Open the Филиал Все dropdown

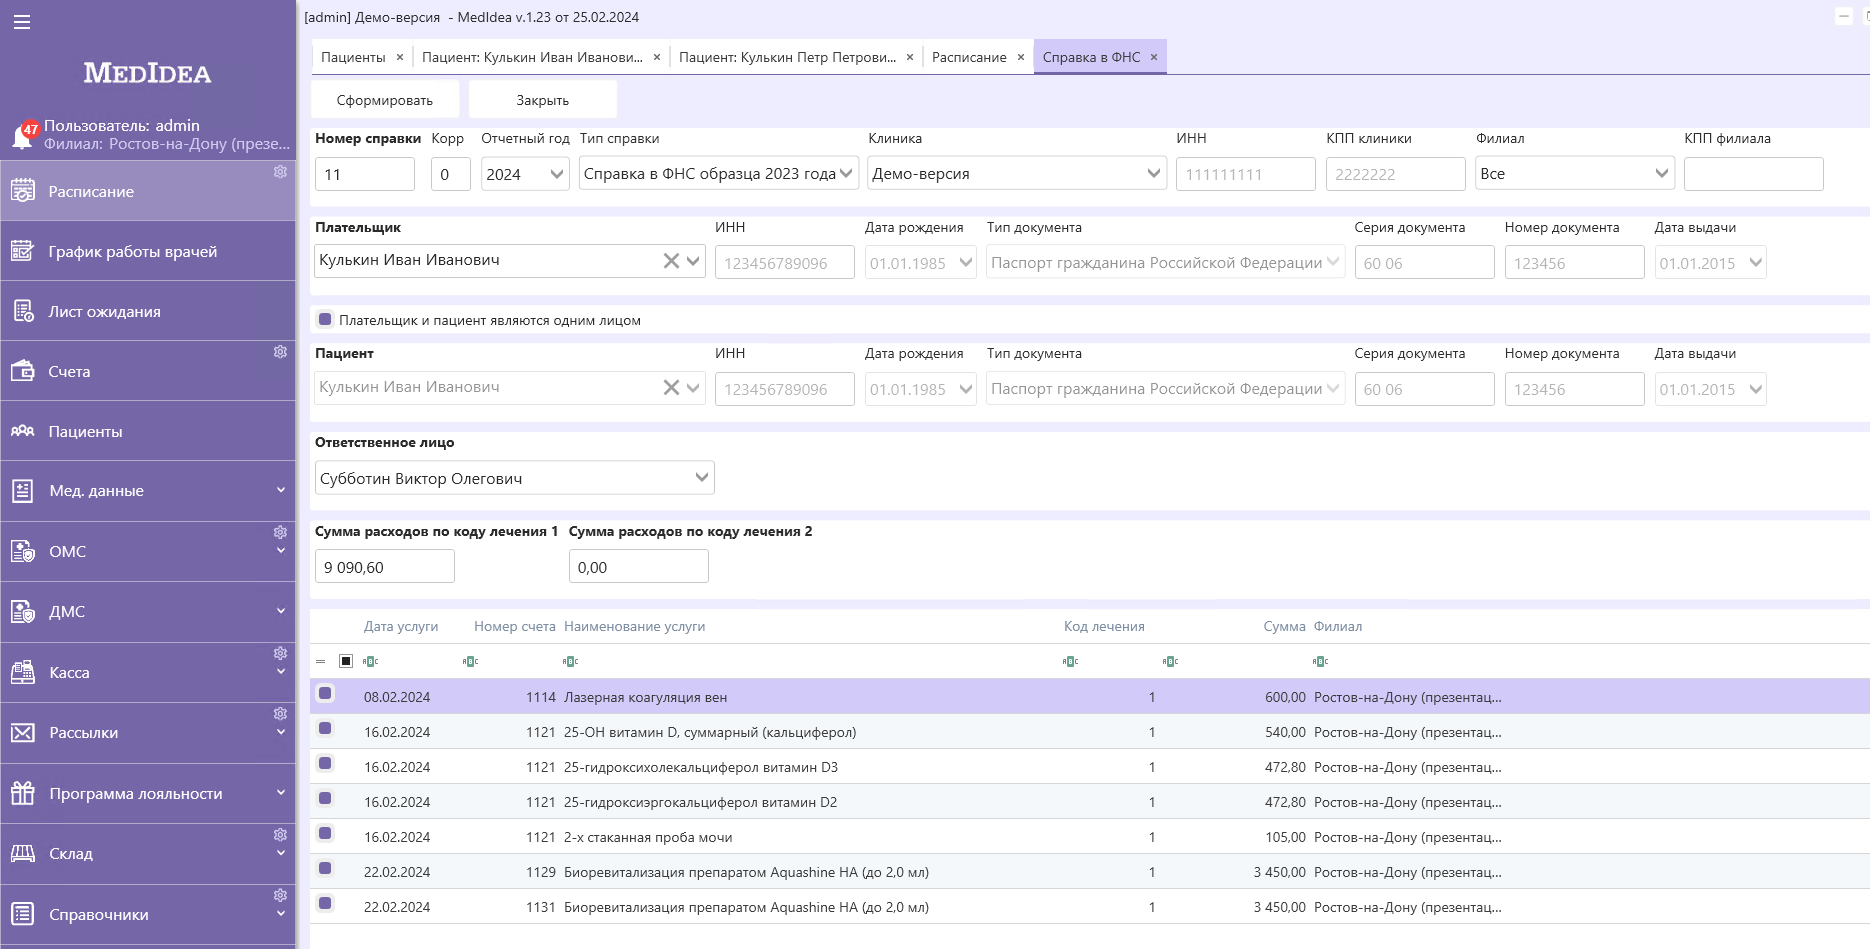(x=1662, y=174)
